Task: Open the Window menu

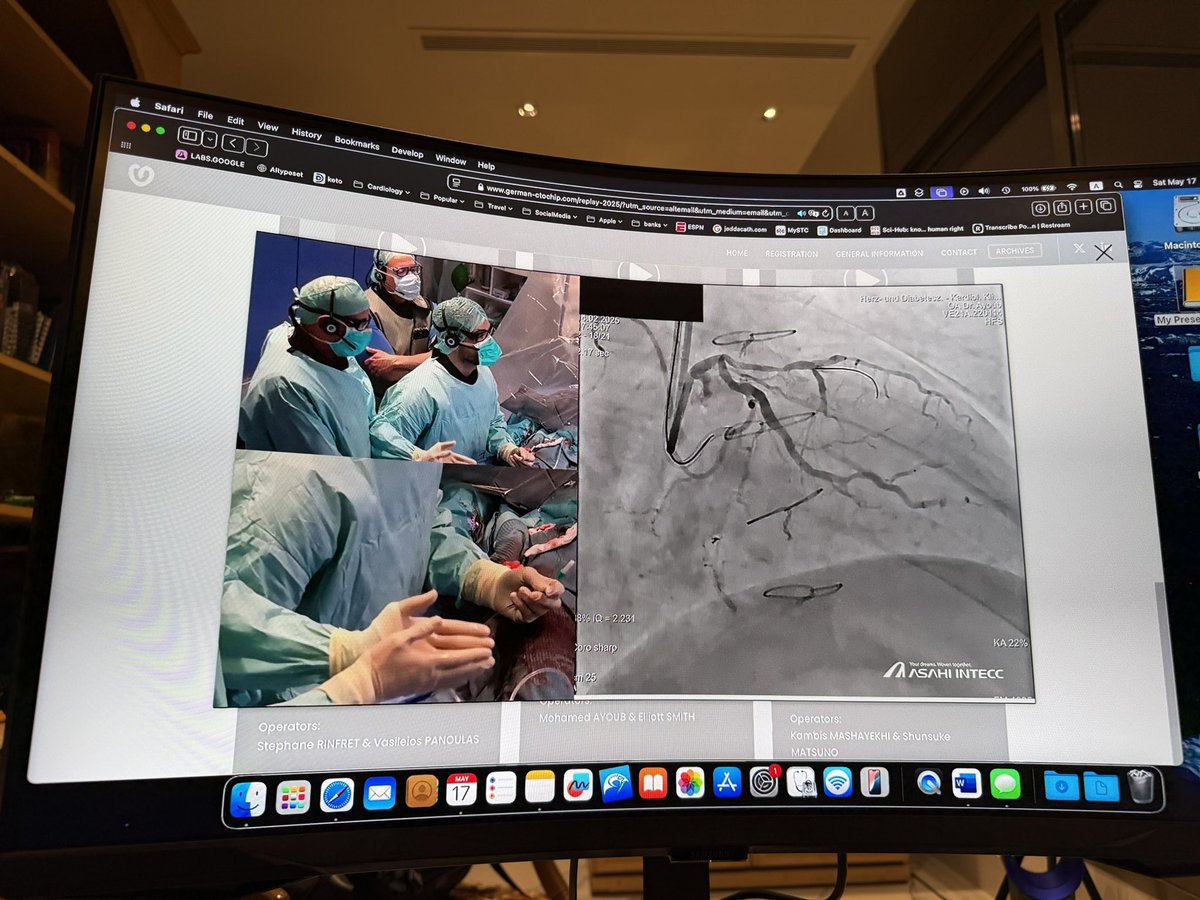Action: click(x=450, y=159)
